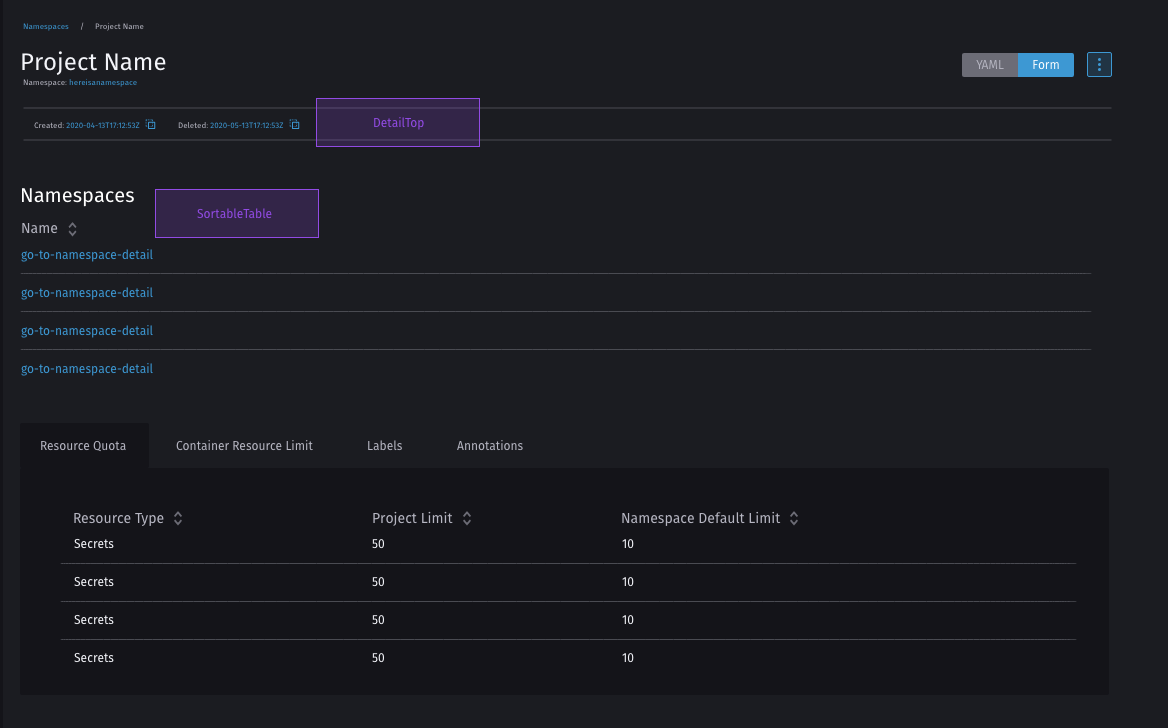
Task: Copy the Created timestamp using its copy icon
Action: 150,124
